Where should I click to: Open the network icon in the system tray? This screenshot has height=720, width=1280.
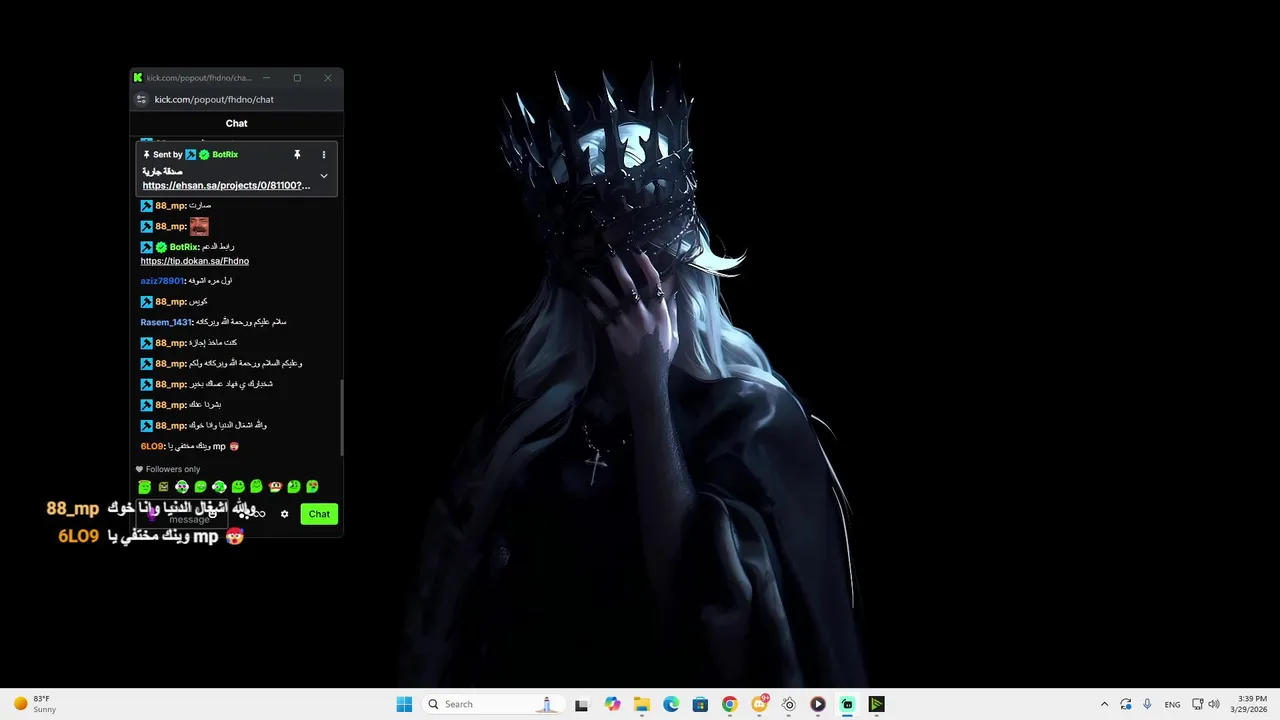[x=1198, y=704]
